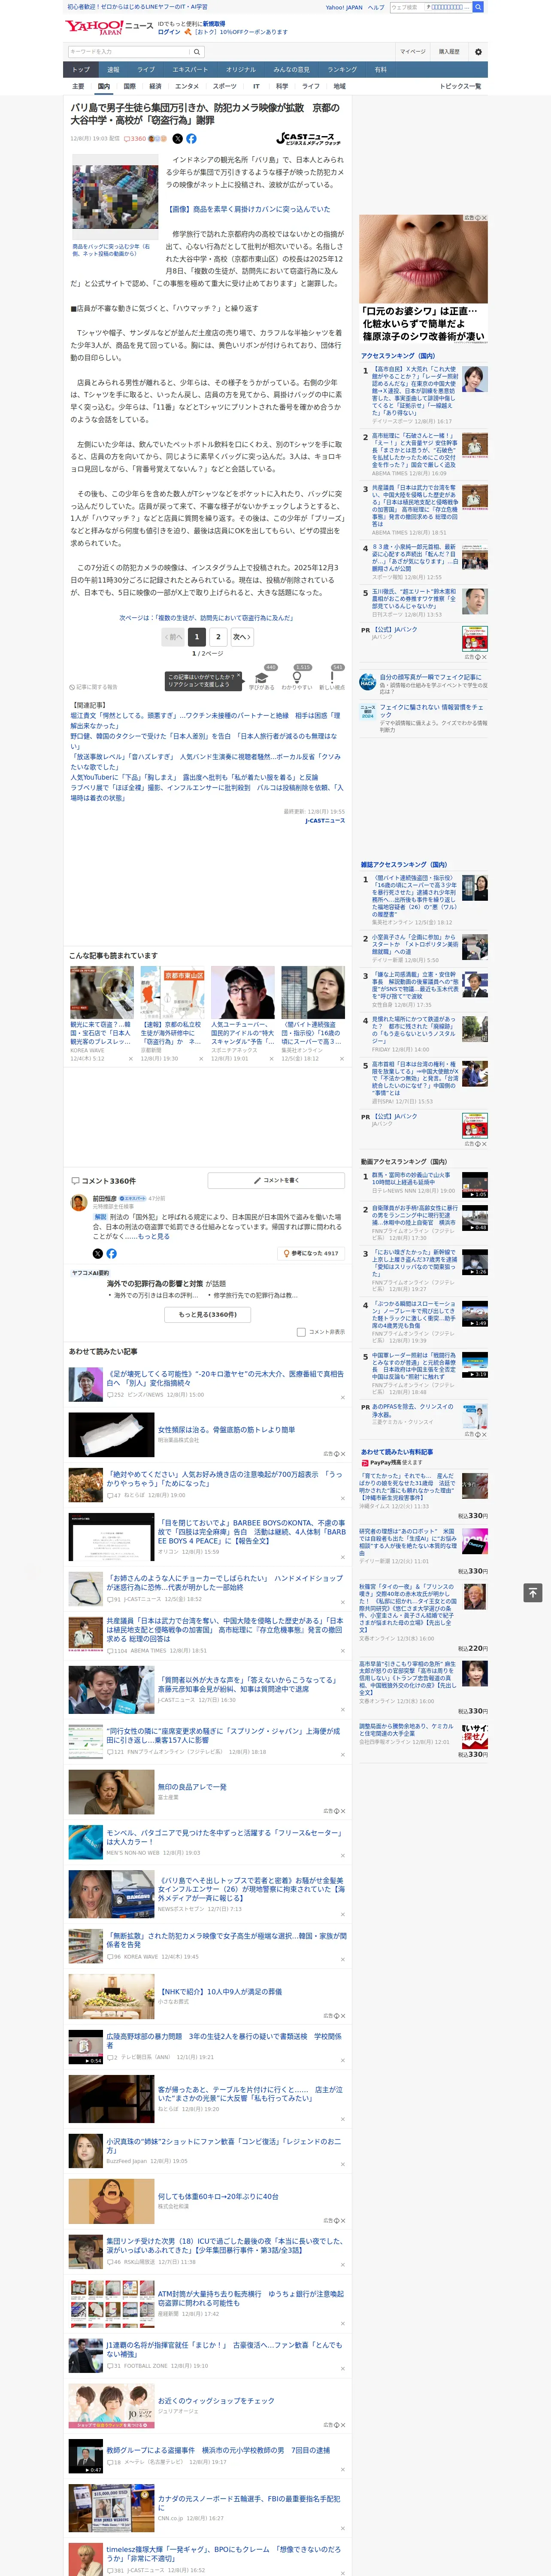Share article on X from header
This screenshot has height=2576, width=551.
click(x=178, y=139)
